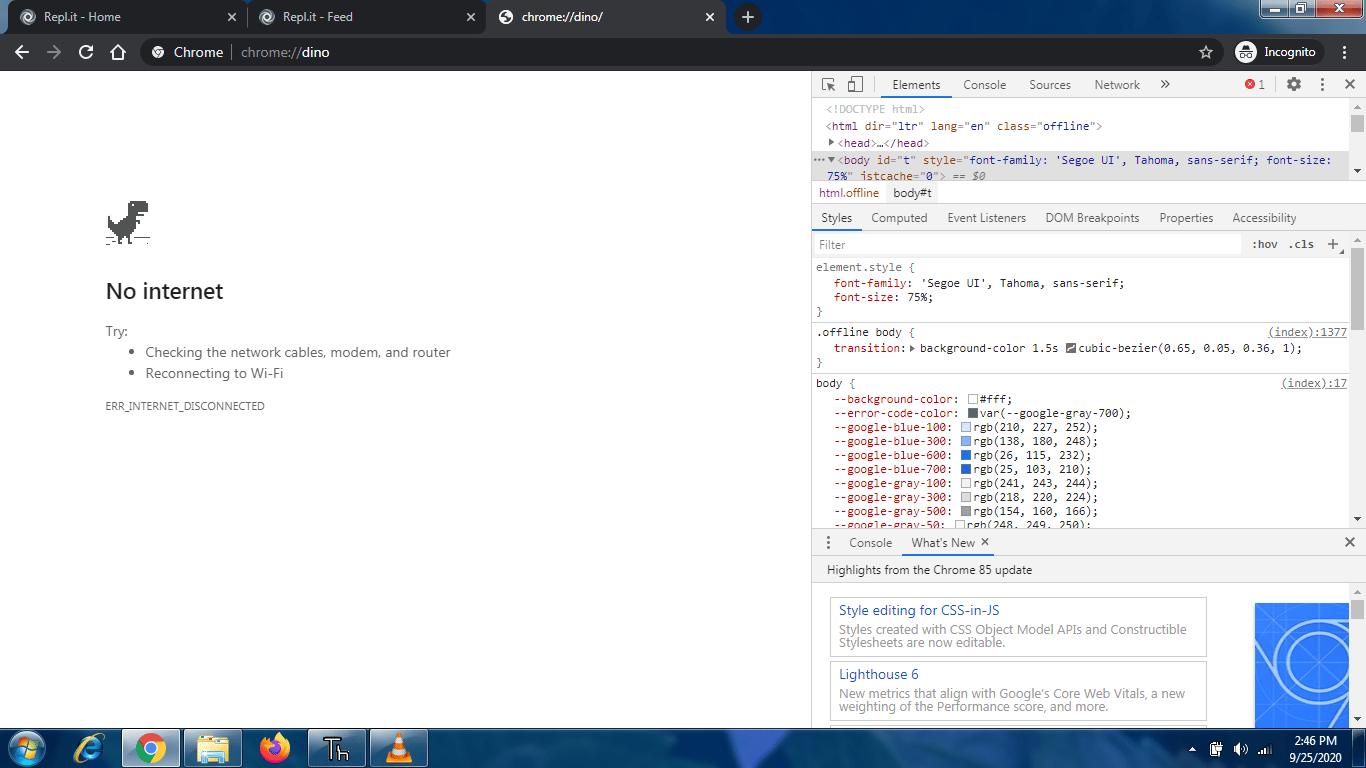Click the --google-blue-100 color swatch
The height and width of the screenshot is (768, 1366).
coord(966,427)
